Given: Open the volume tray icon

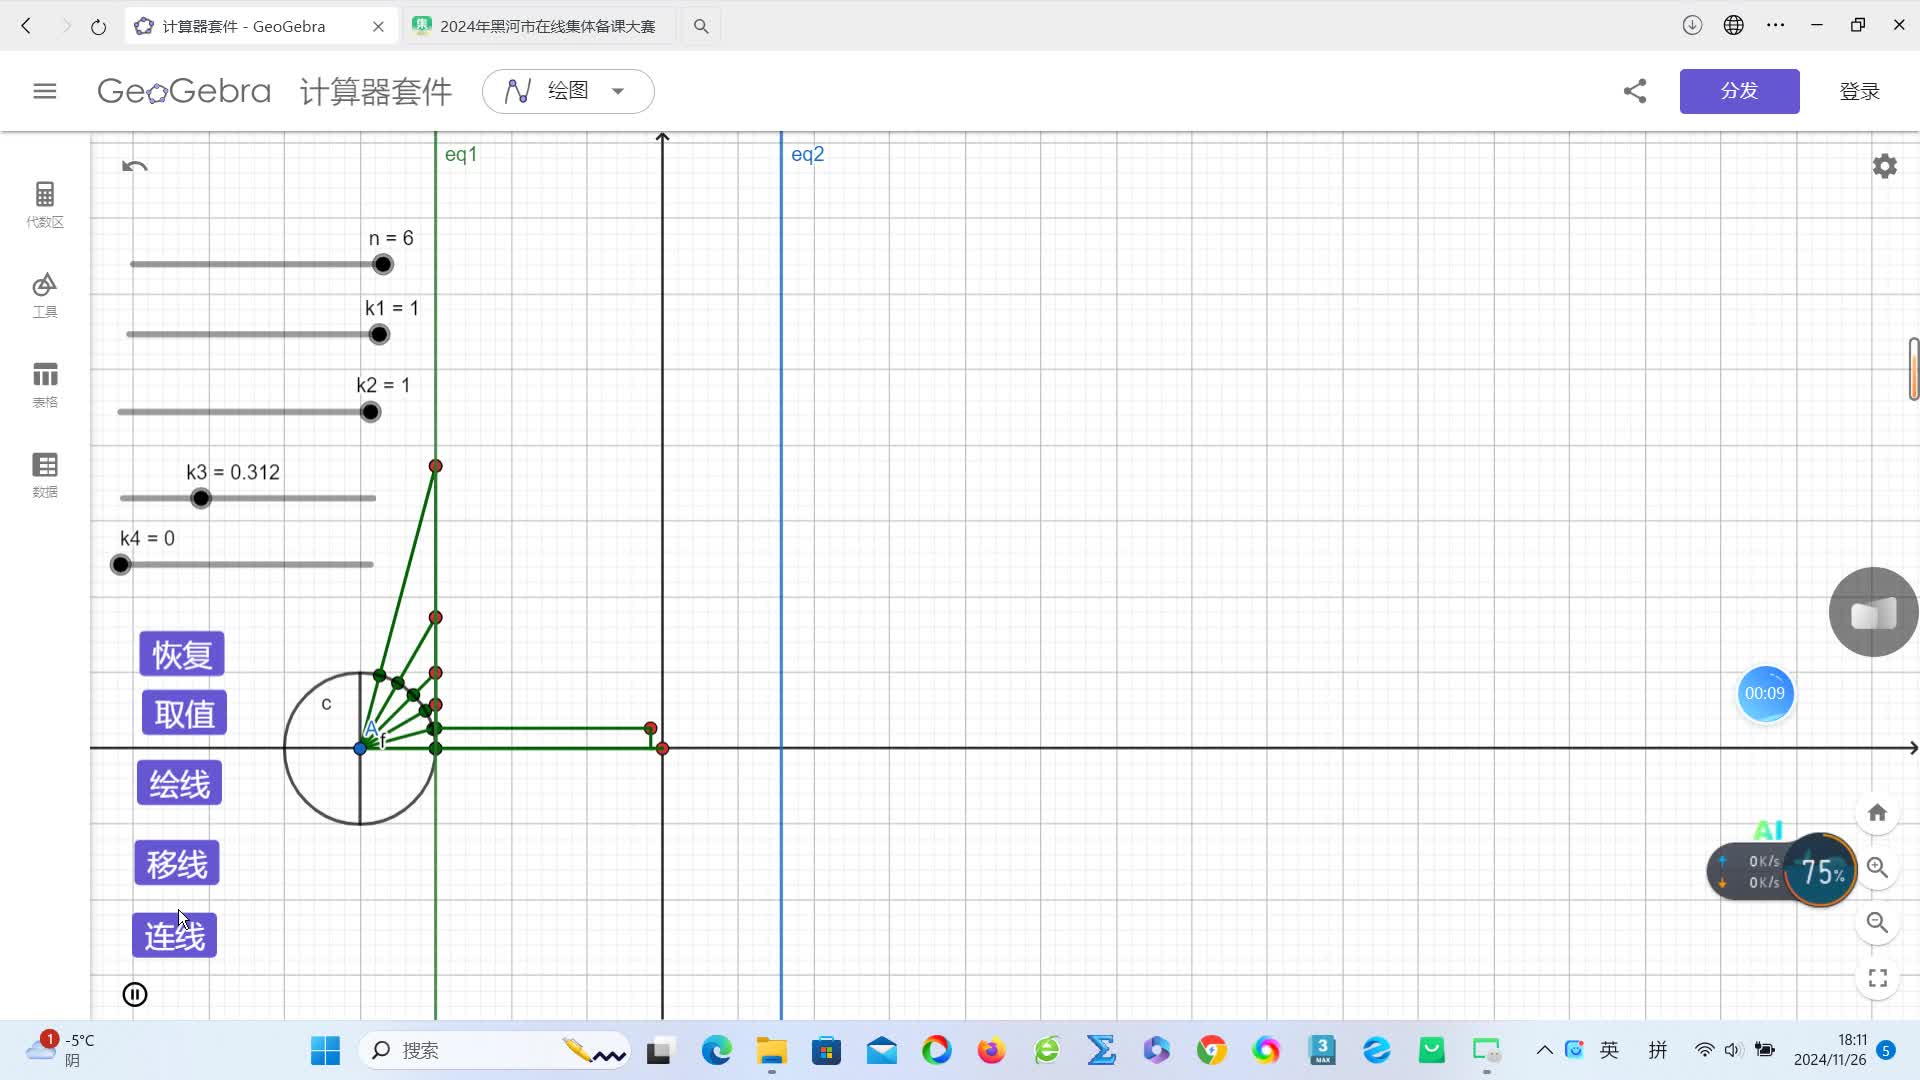Looking at the screenshot, I should [1734, 1050].
